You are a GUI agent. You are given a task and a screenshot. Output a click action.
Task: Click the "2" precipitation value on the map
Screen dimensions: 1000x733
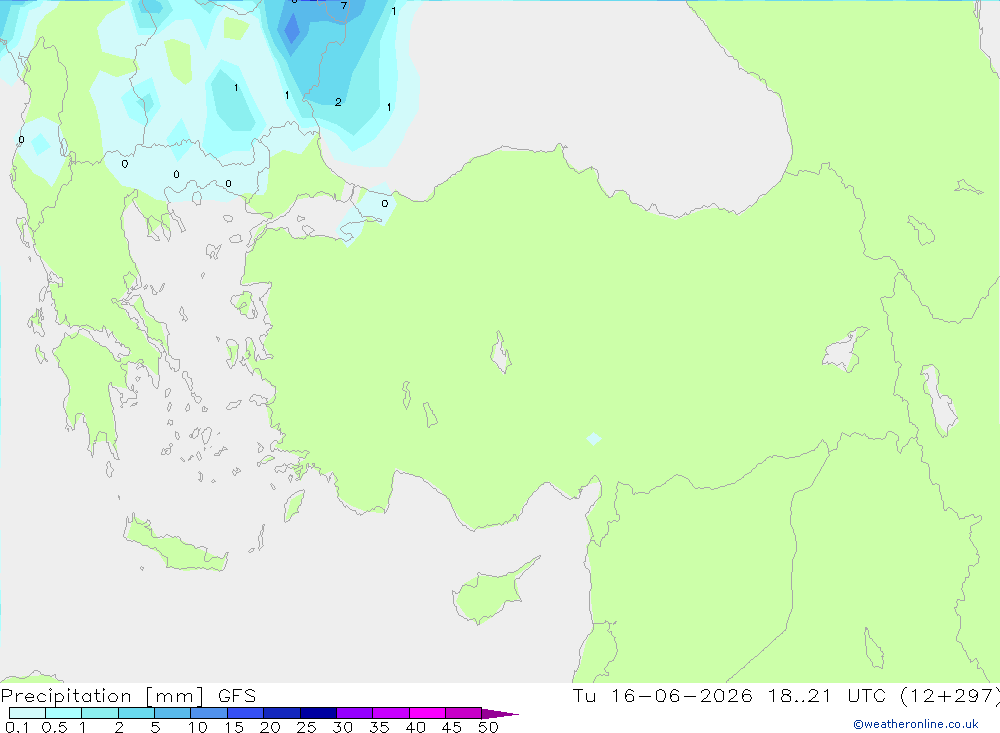point(338,102)
